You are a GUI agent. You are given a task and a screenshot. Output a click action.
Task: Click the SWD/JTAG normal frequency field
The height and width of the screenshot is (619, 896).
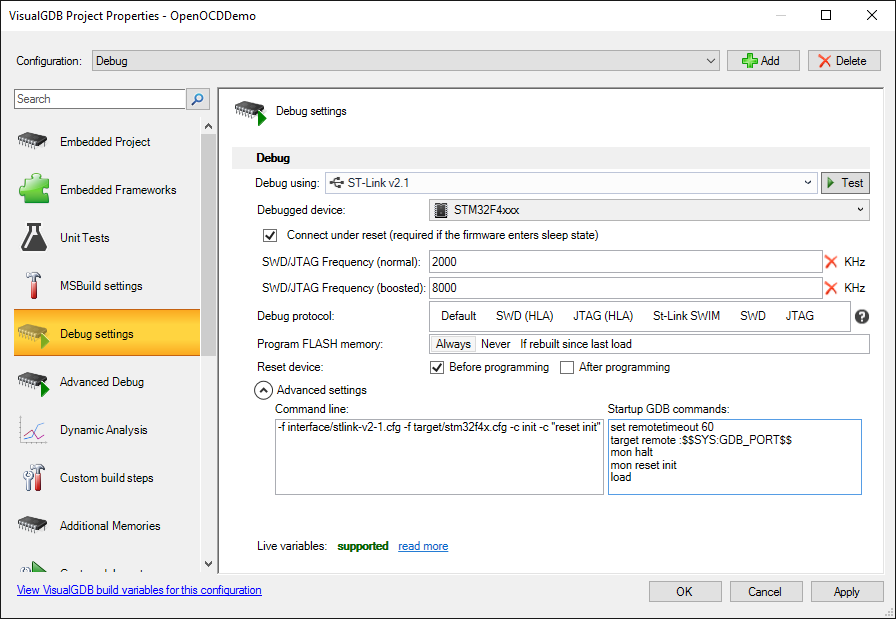[626, 262]
